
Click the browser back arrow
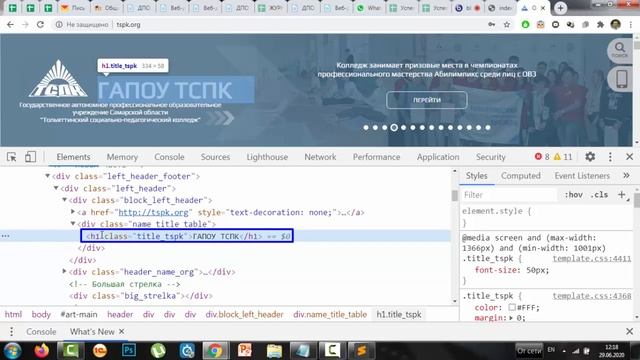[x=10, y=24]
